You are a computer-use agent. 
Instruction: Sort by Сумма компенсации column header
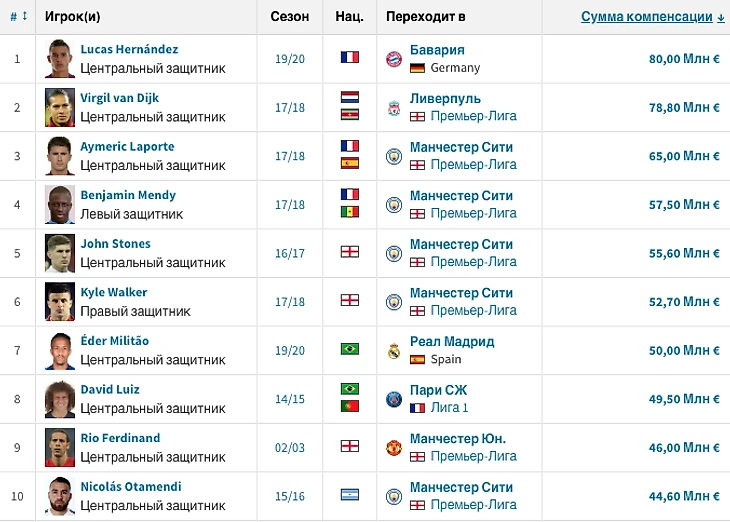(x=653, y=17)
